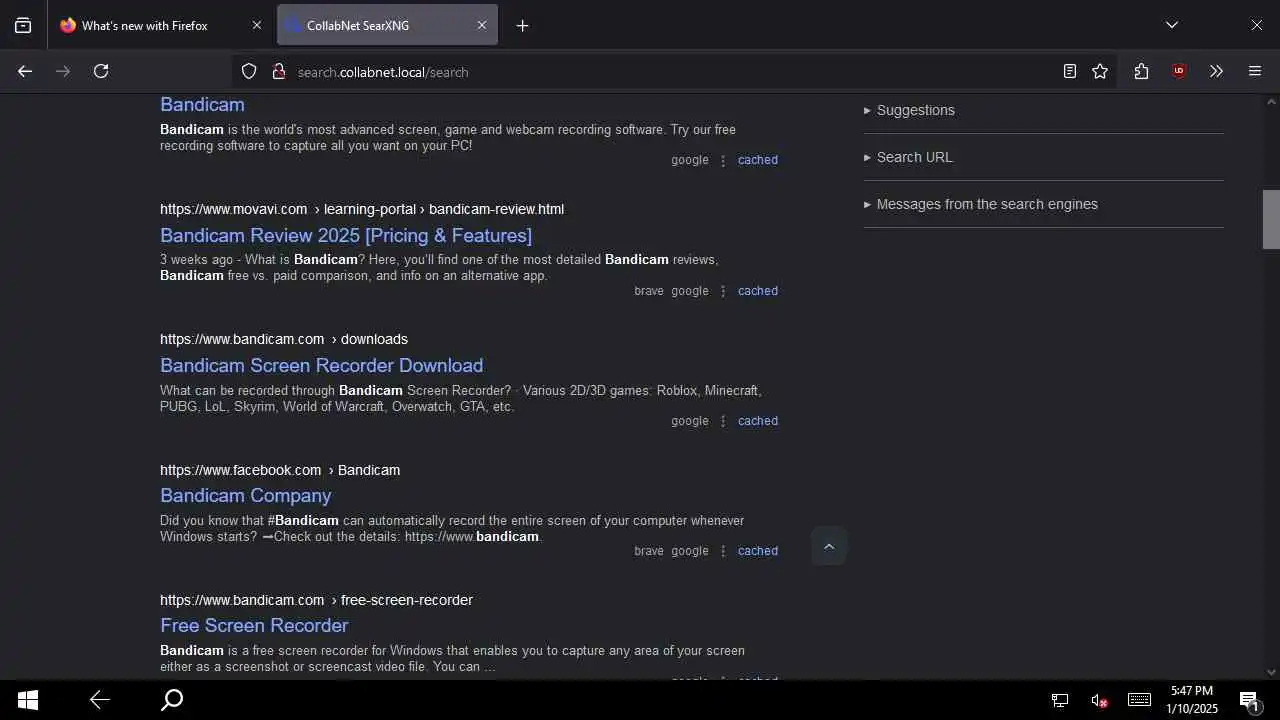Open the Windows notification center icon

(x=1249, y=700)
